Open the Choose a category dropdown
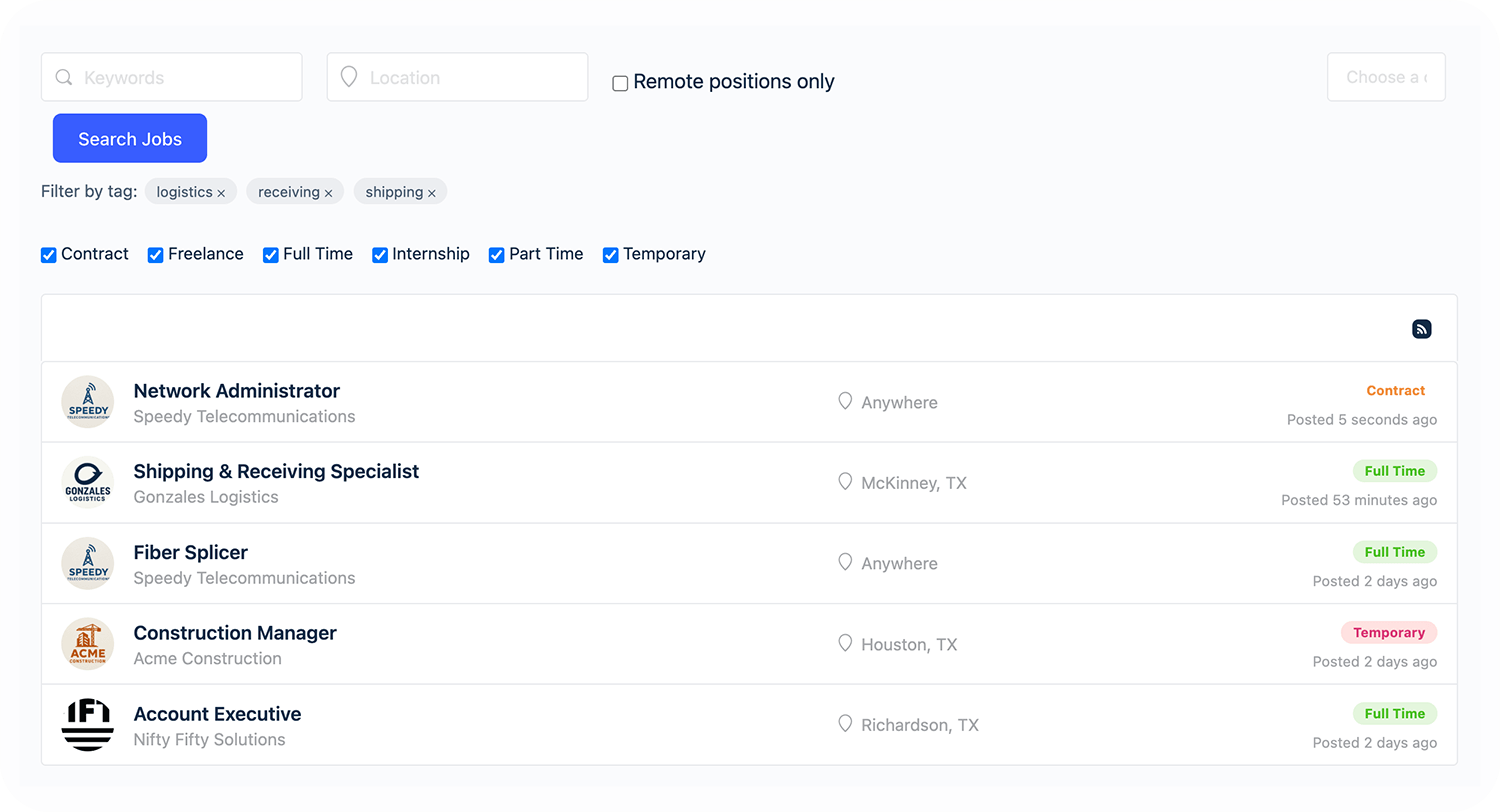The image size is (1500, 812). 1385,77
